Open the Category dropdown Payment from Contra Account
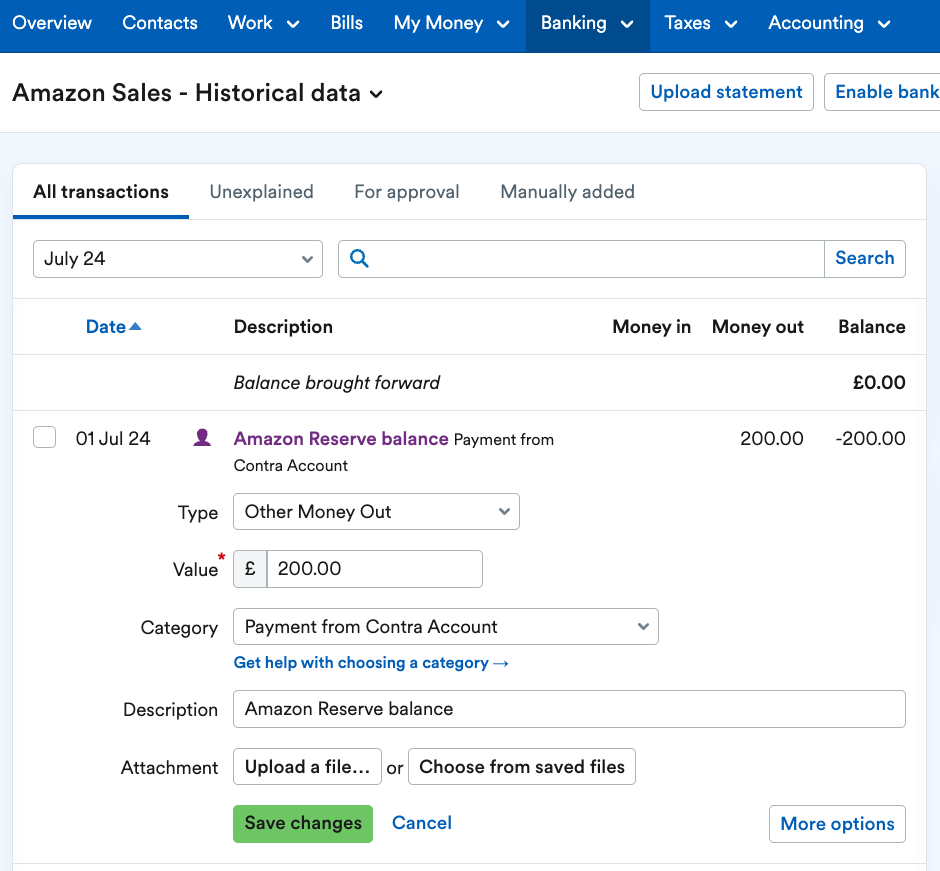 click(445, 626)
